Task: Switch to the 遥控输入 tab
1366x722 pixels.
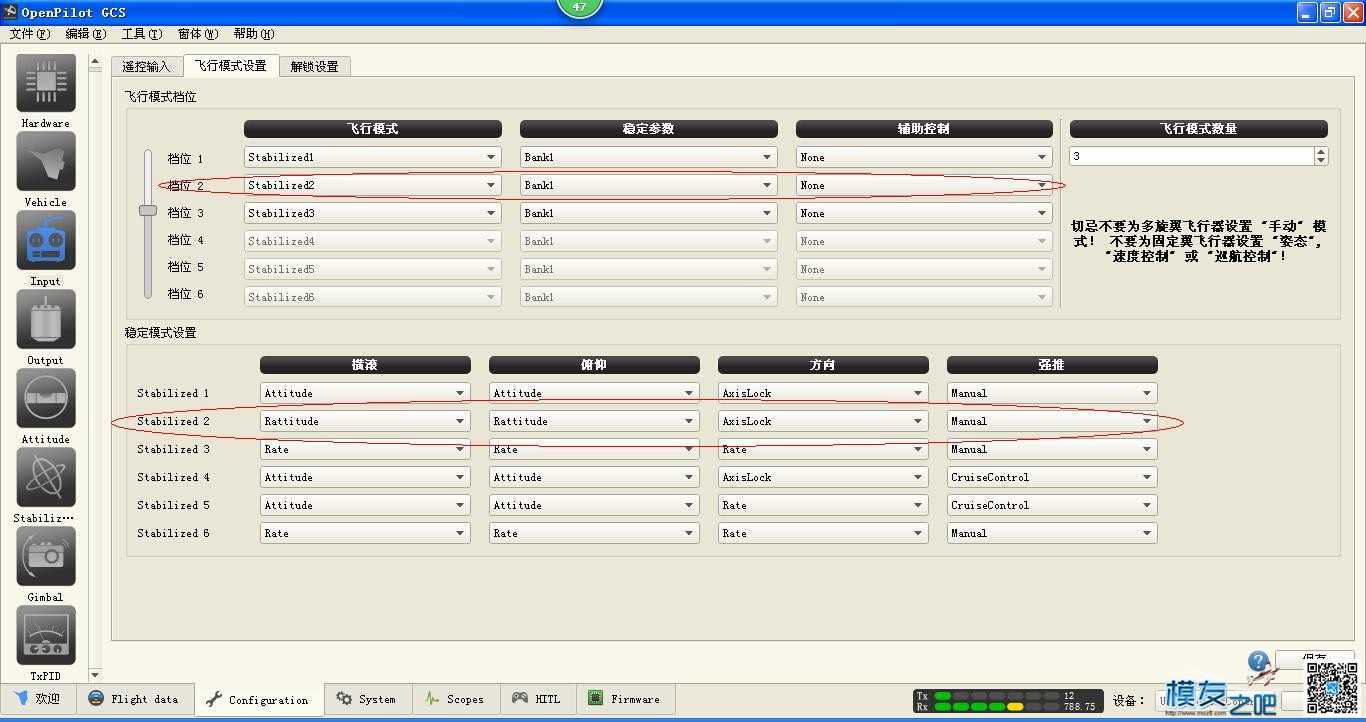Action: tap(147, 67)
